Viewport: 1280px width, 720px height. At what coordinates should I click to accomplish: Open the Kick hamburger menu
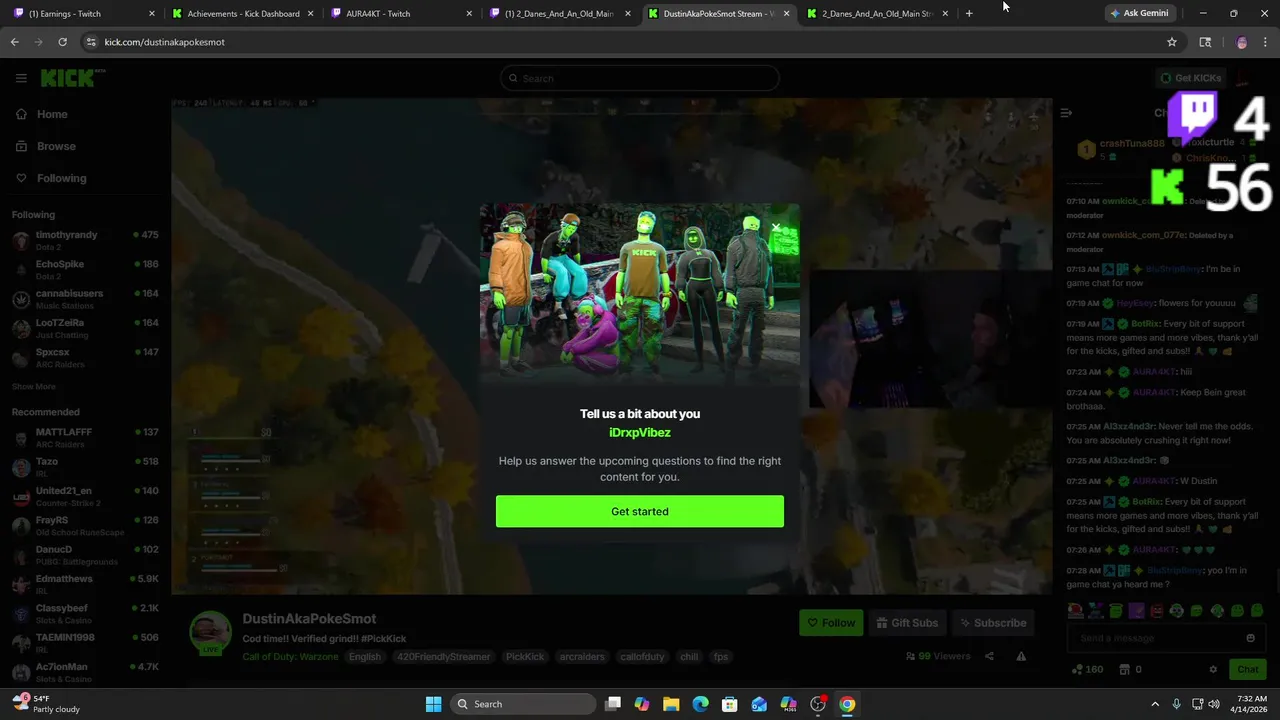21,78
